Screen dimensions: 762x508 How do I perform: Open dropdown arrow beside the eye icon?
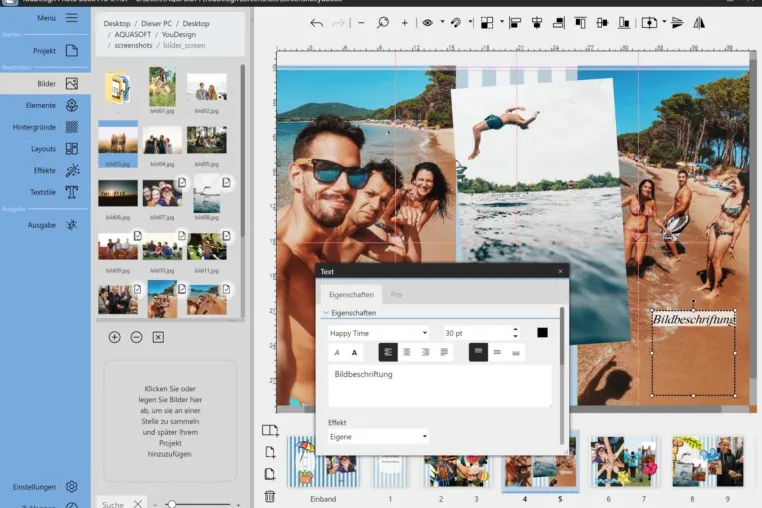(442, 22)
